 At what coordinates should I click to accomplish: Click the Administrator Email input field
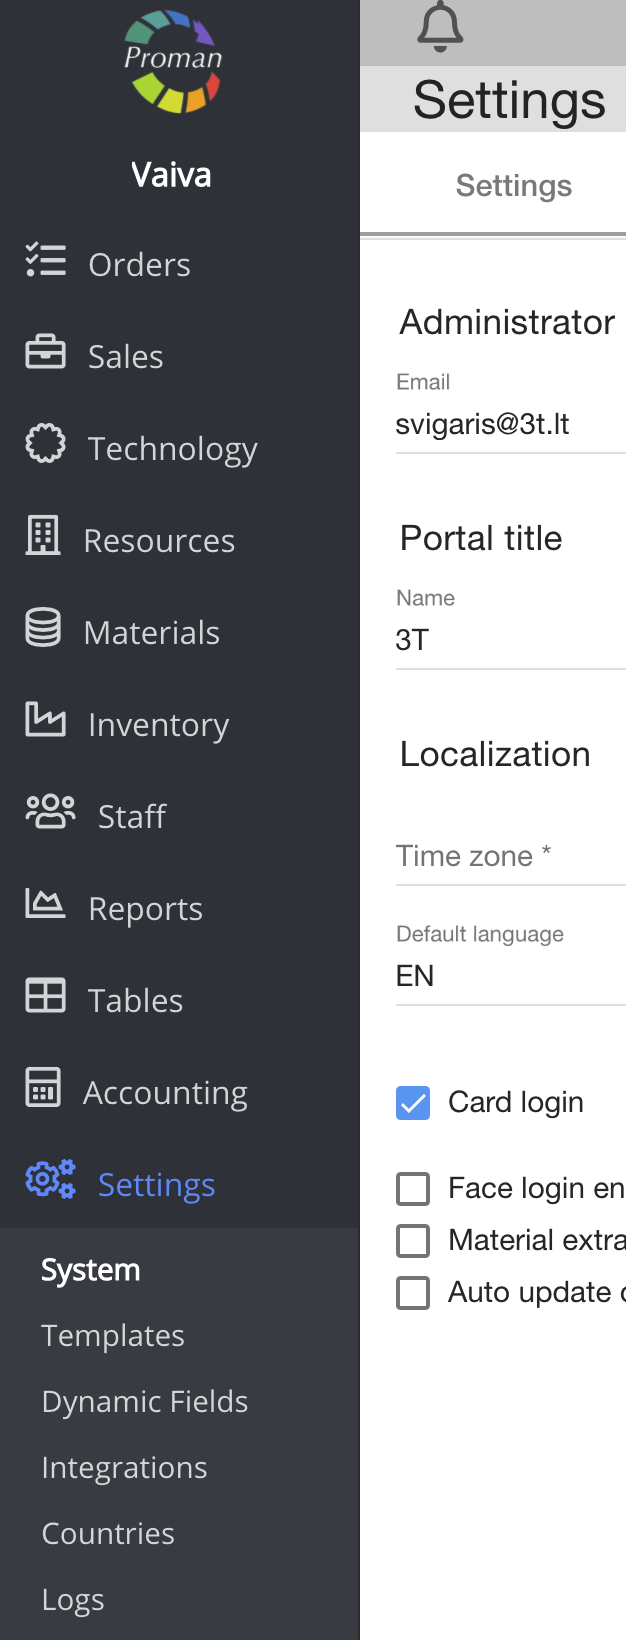[510, 425]
